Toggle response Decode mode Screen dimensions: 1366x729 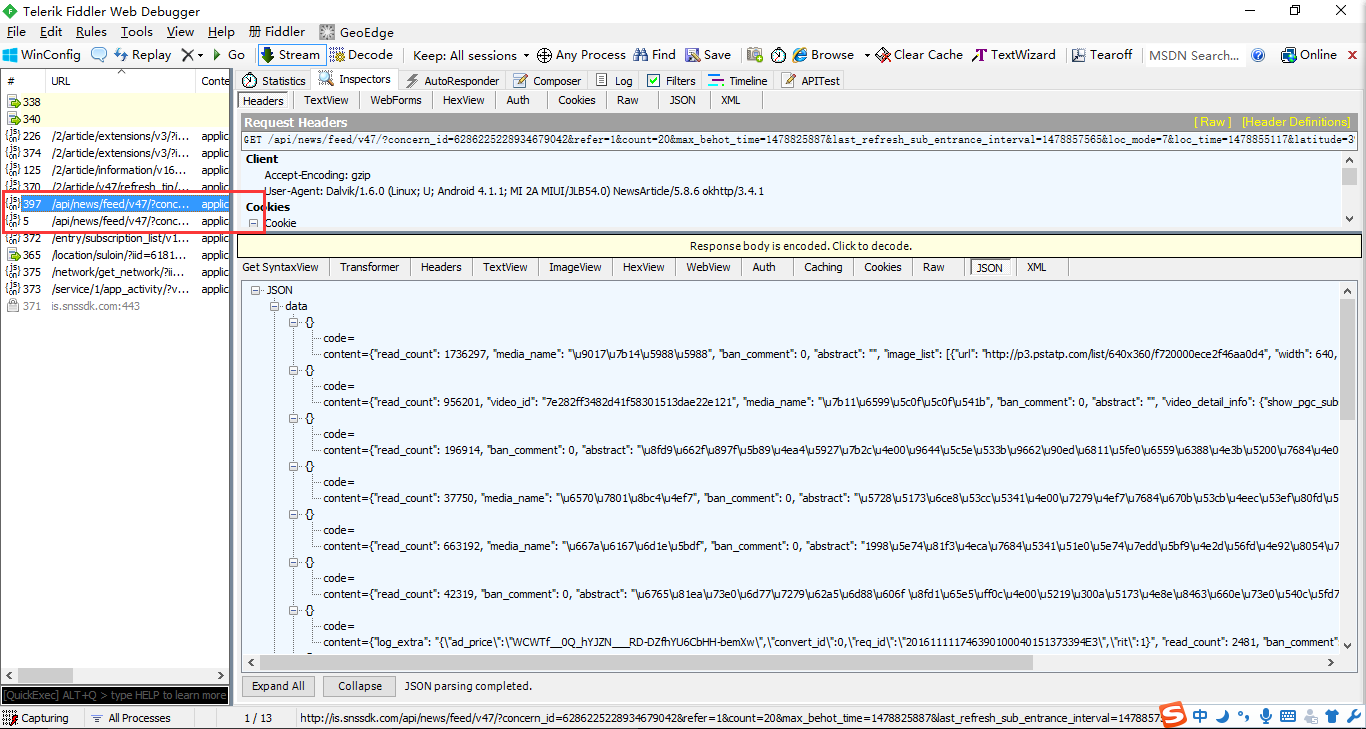point(362,54)
